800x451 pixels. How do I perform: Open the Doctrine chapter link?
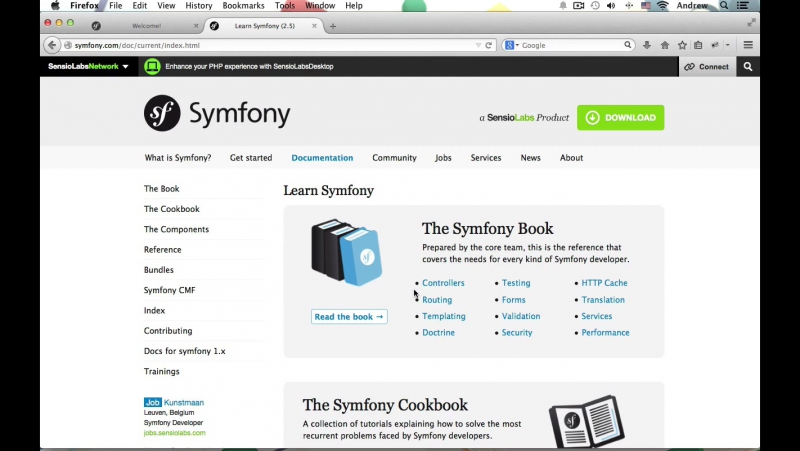(438, 332)
